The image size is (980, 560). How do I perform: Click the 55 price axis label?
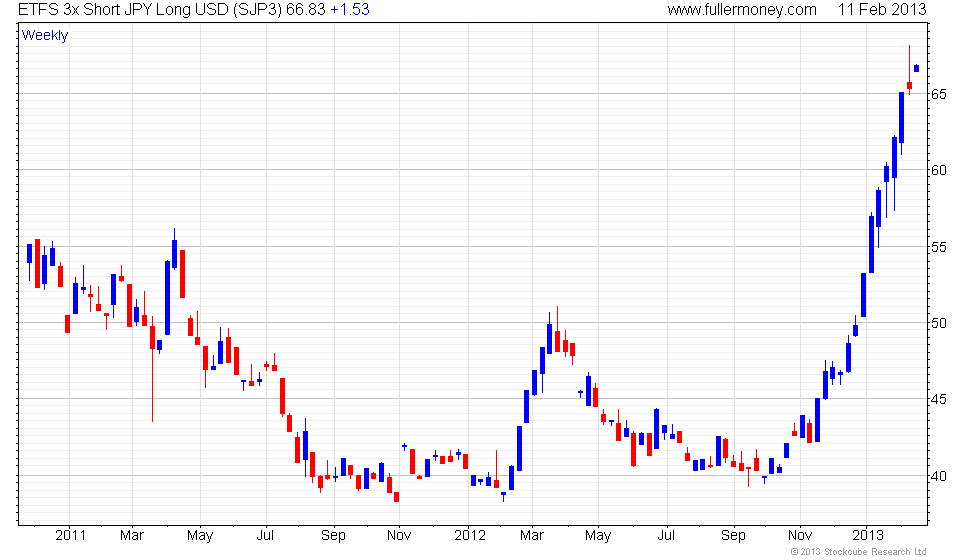click(939, 247)
